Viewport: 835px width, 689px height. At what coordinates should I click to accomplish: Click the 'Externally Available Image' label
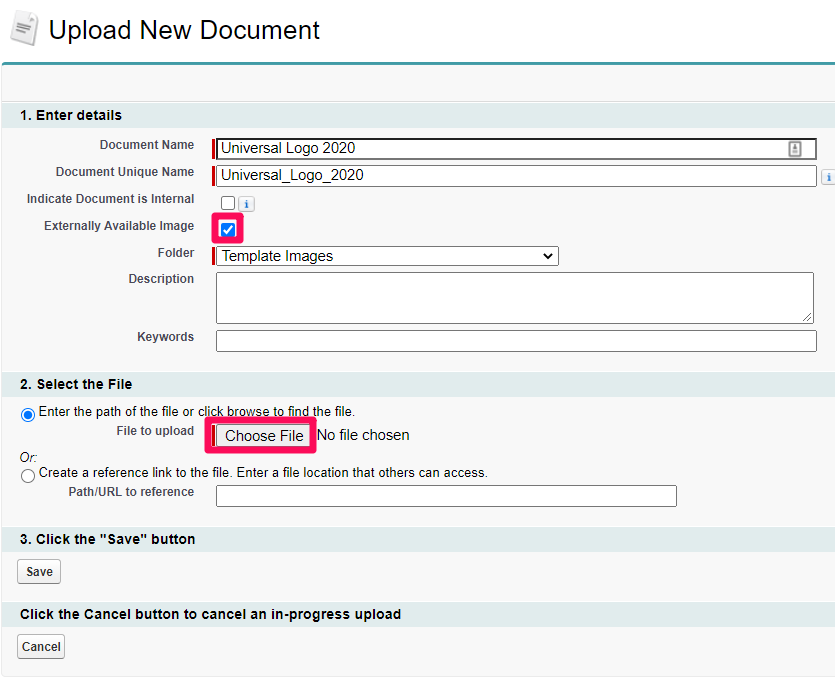119,226
